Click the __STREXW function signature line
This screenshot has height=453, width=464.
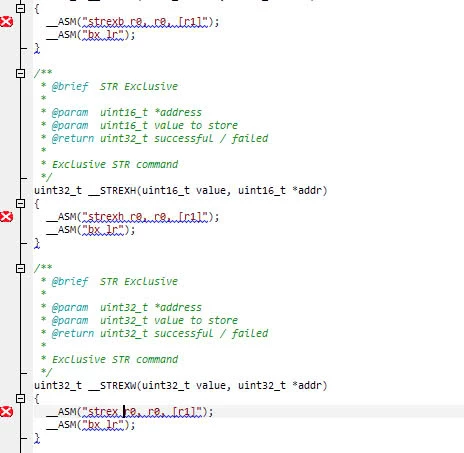(x=181, y=386)
